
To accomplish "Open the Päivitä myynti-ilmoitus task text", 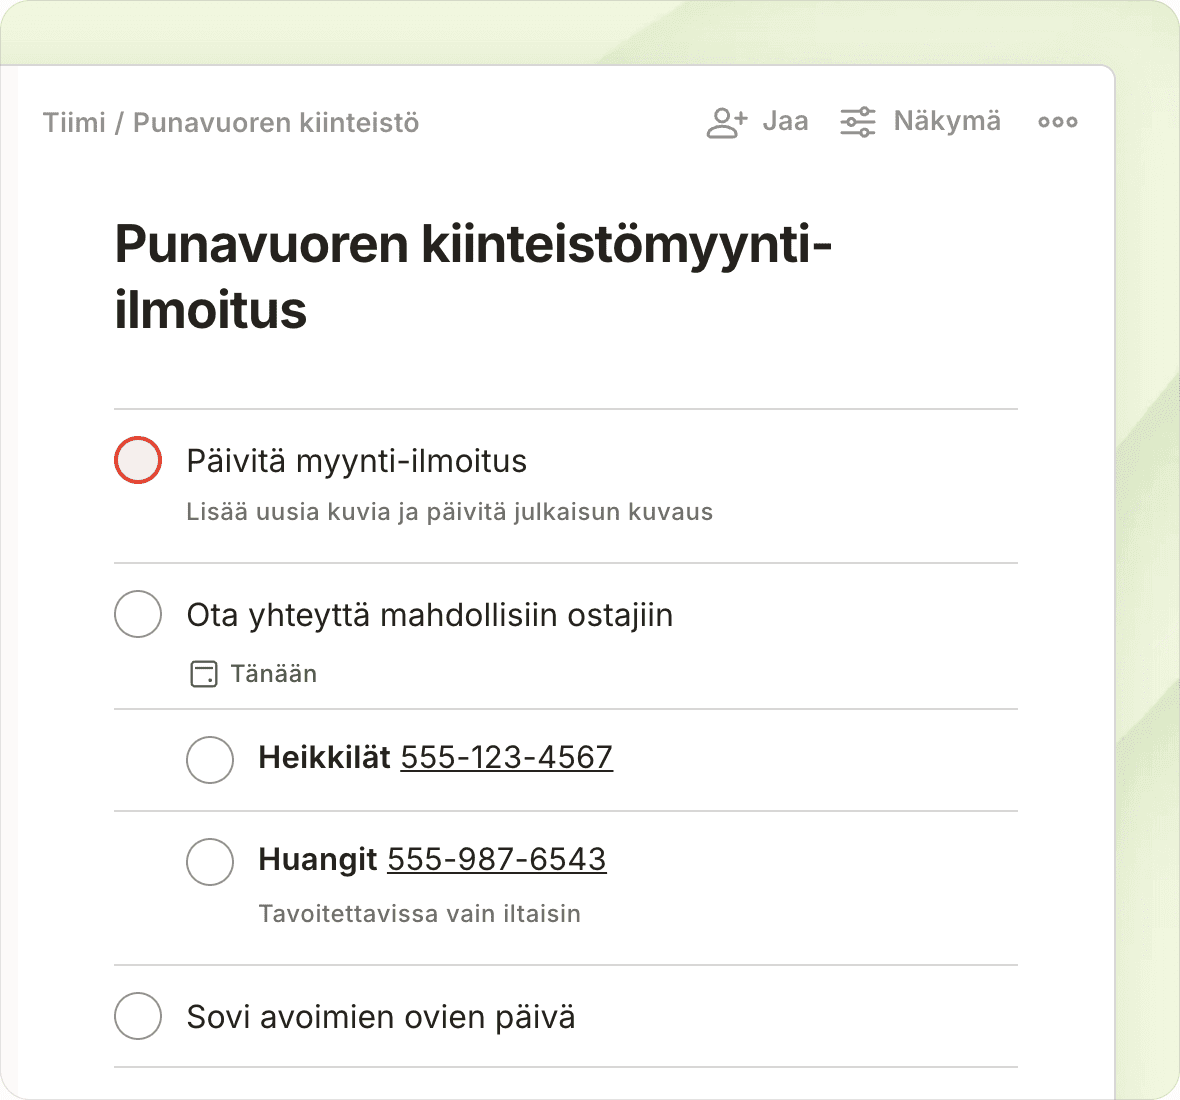I will click(x=356, y=461).
